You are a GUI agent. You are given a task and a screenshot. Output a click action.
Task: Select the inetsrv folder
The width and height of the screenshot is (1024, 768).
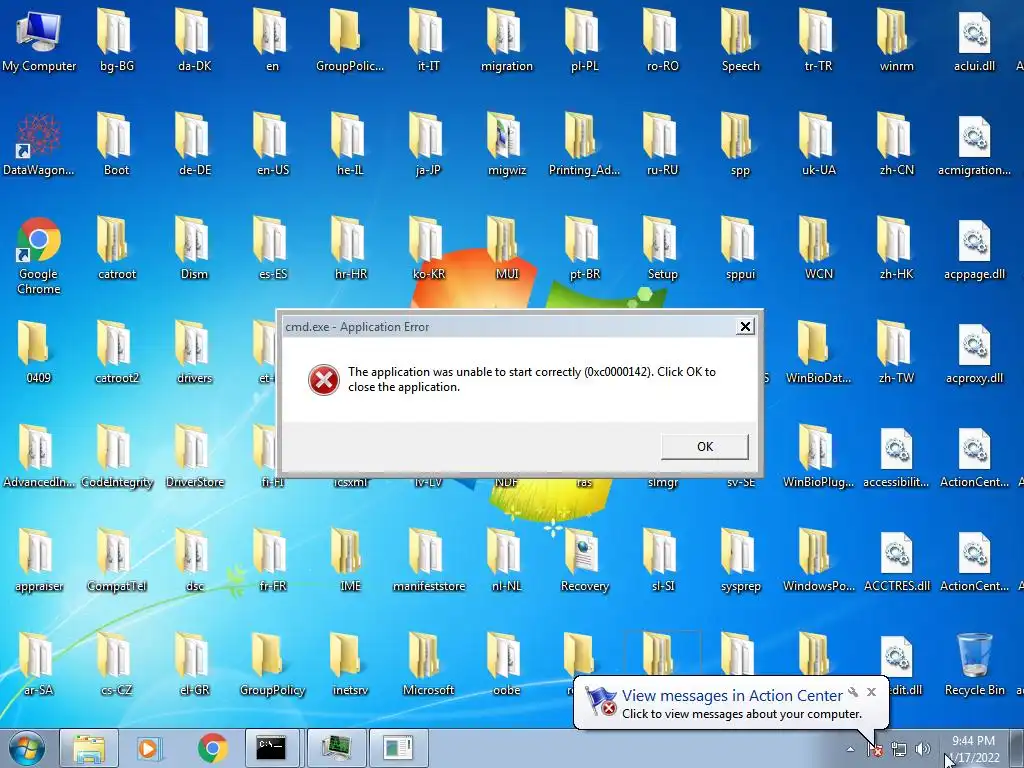(350, 664)
